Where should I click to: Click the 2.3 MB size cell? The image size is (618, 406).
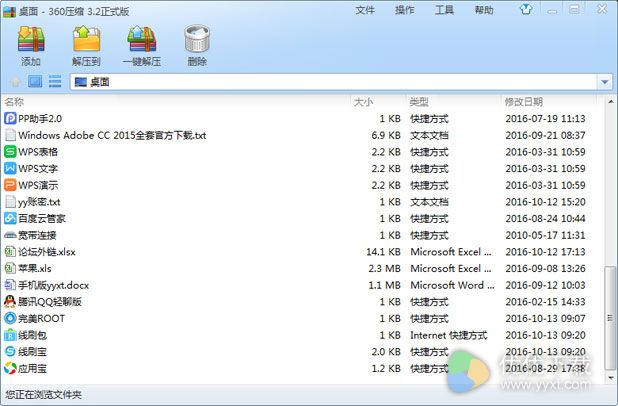pos(385,268)
